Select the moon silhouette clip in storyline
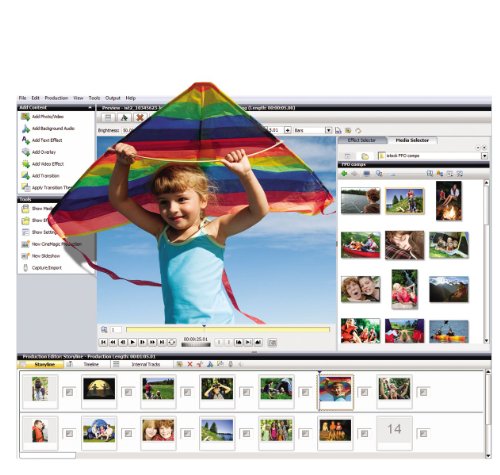 coord(99,391)
